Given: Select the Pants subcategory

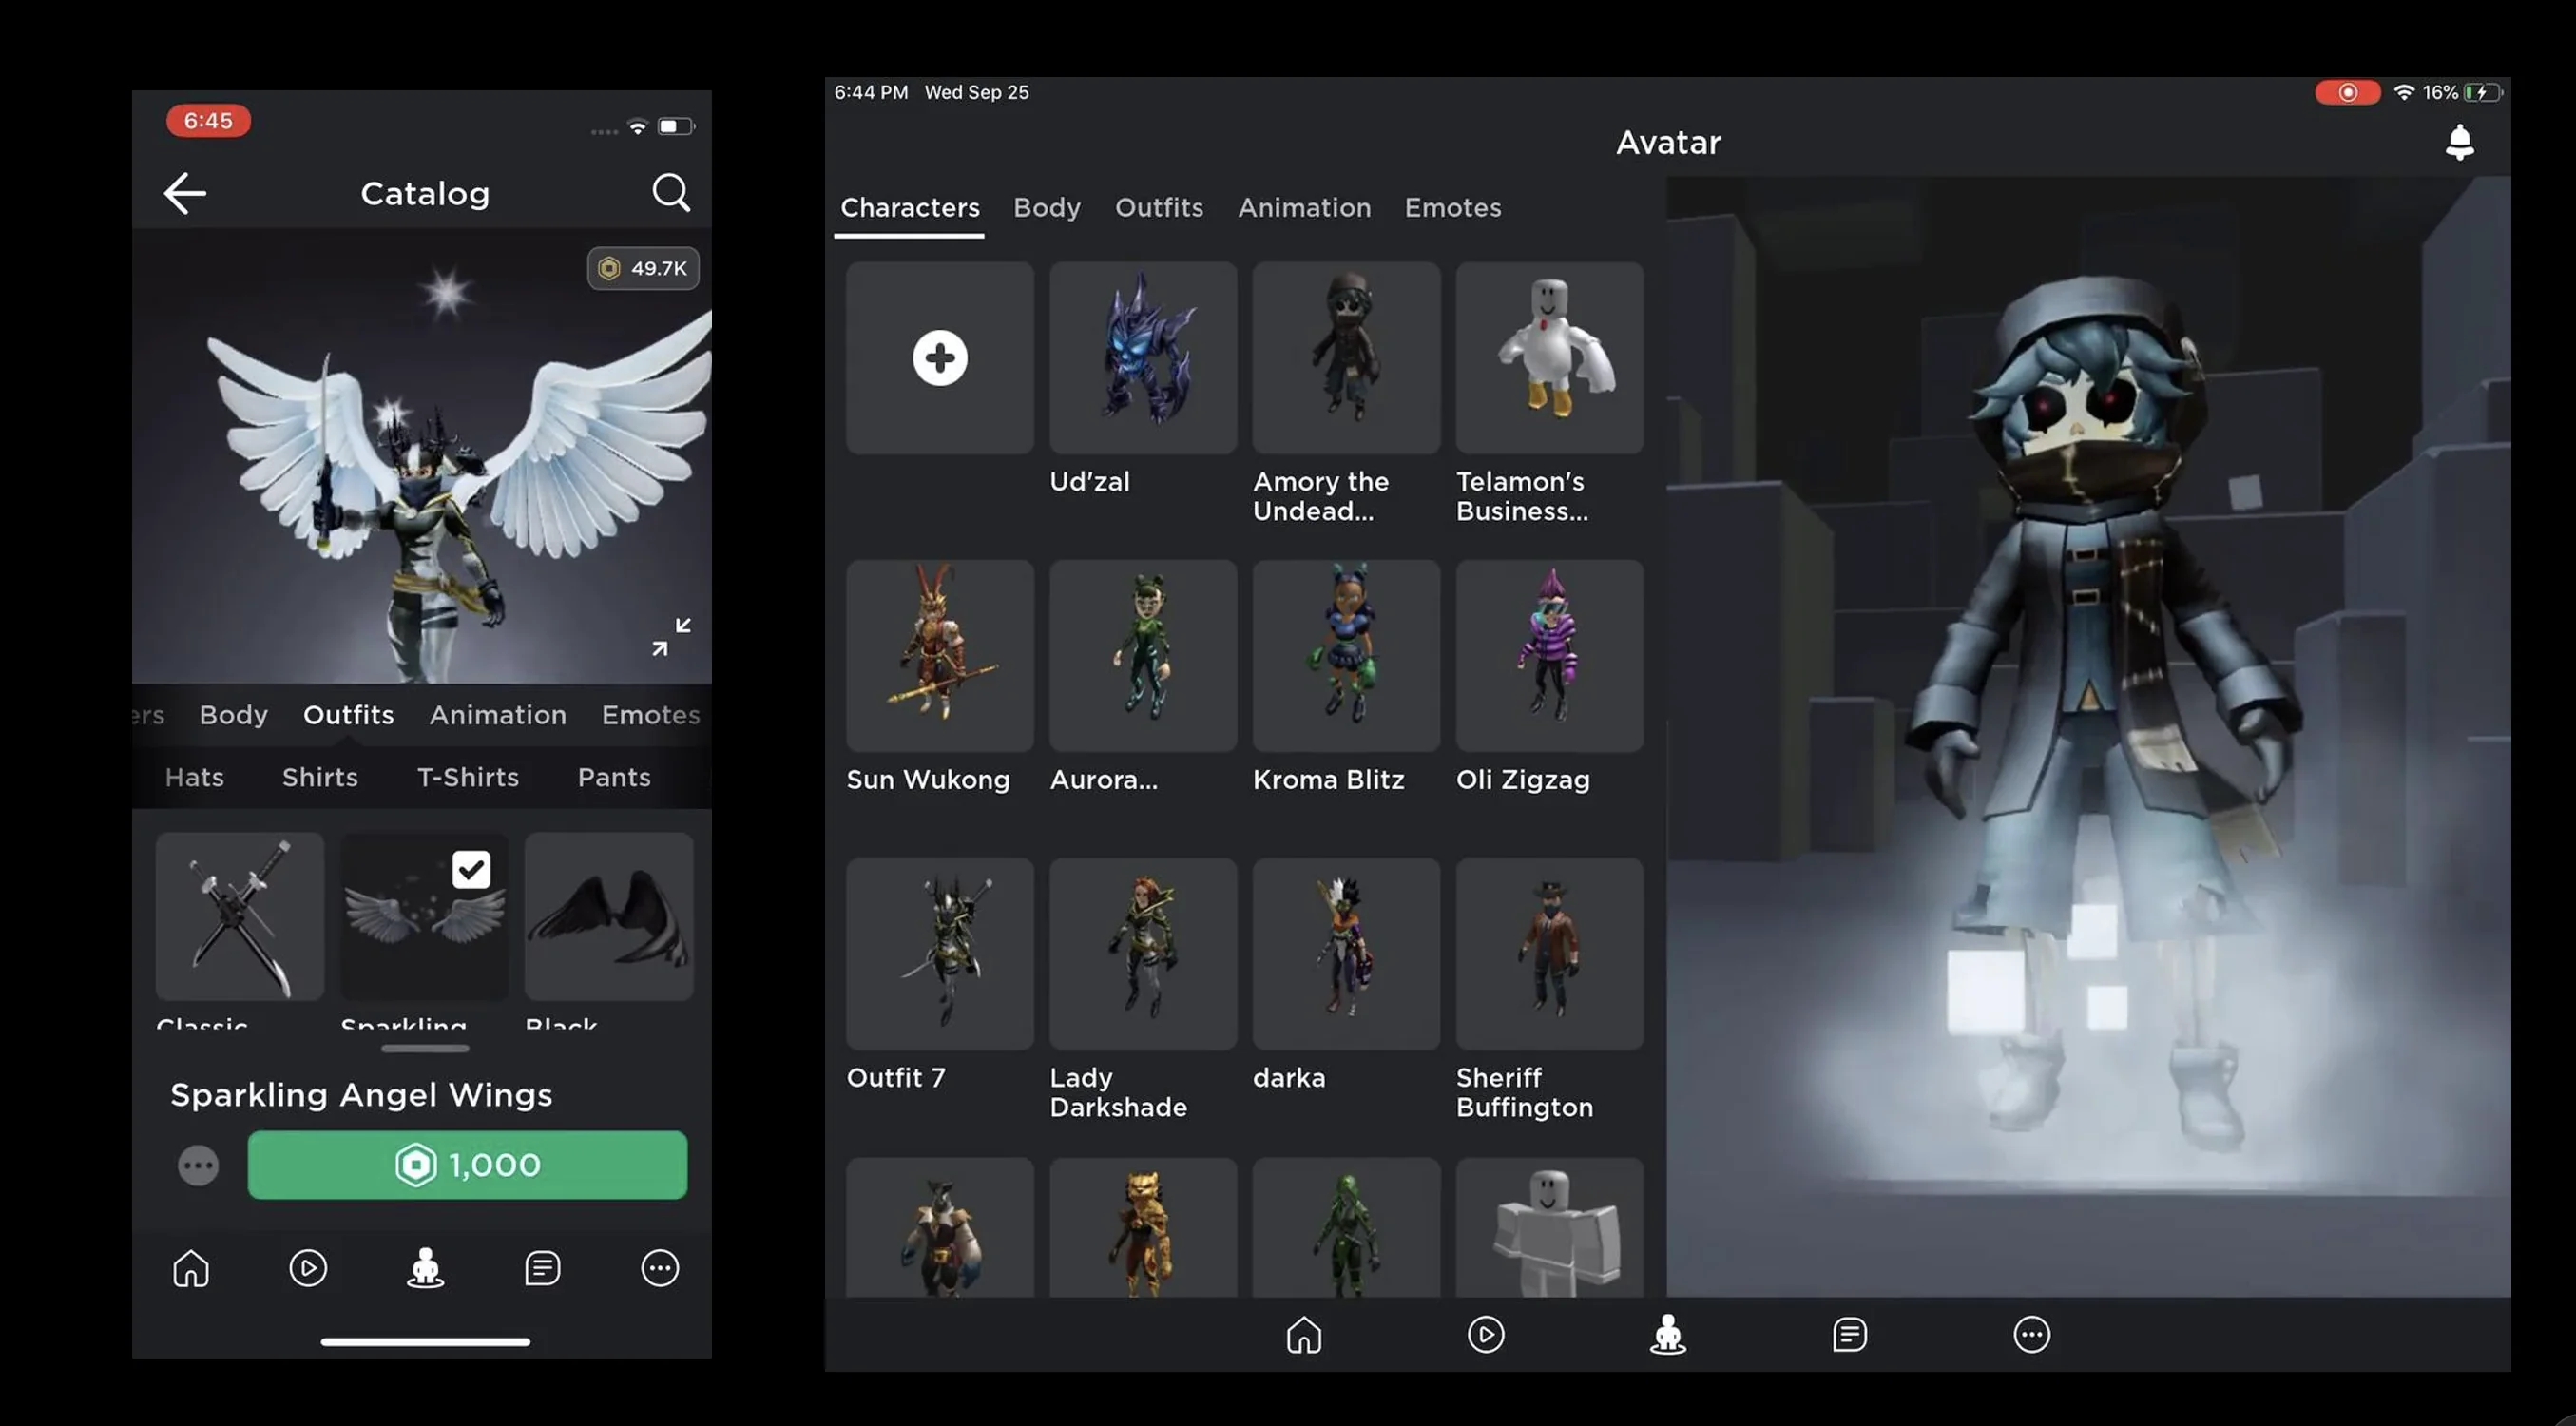Looking at the screenshot, I should [614, 777].
